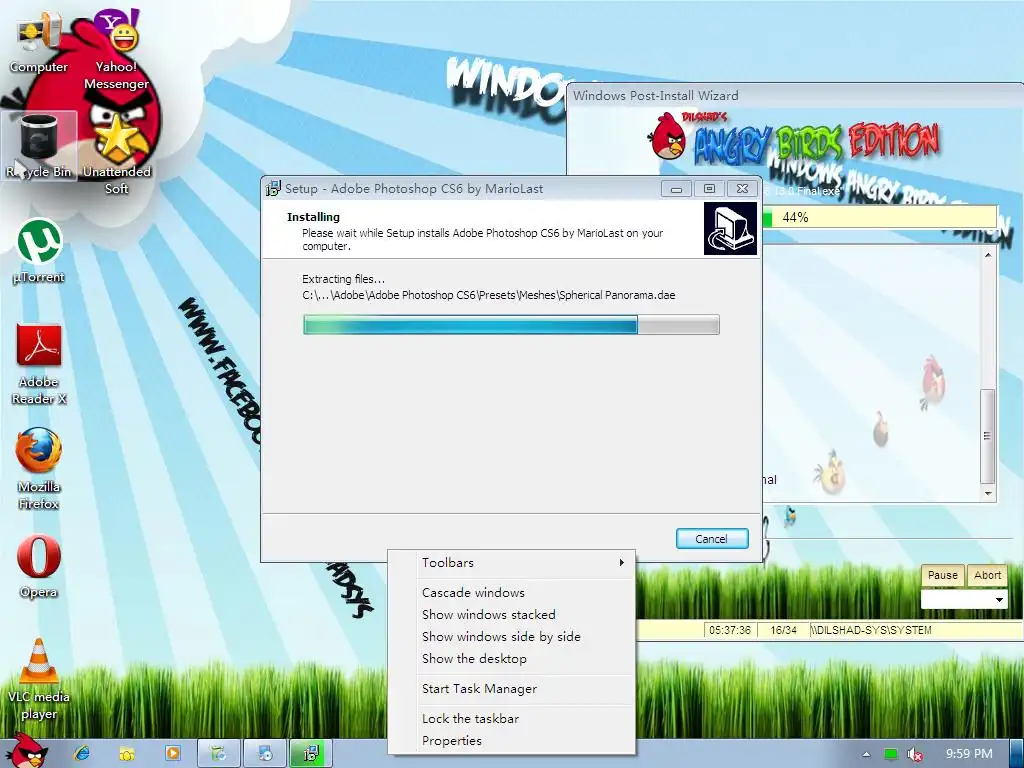Select Show windows stacked
The width and height of the screenshot is (1024, 768).
coord(511,615)
